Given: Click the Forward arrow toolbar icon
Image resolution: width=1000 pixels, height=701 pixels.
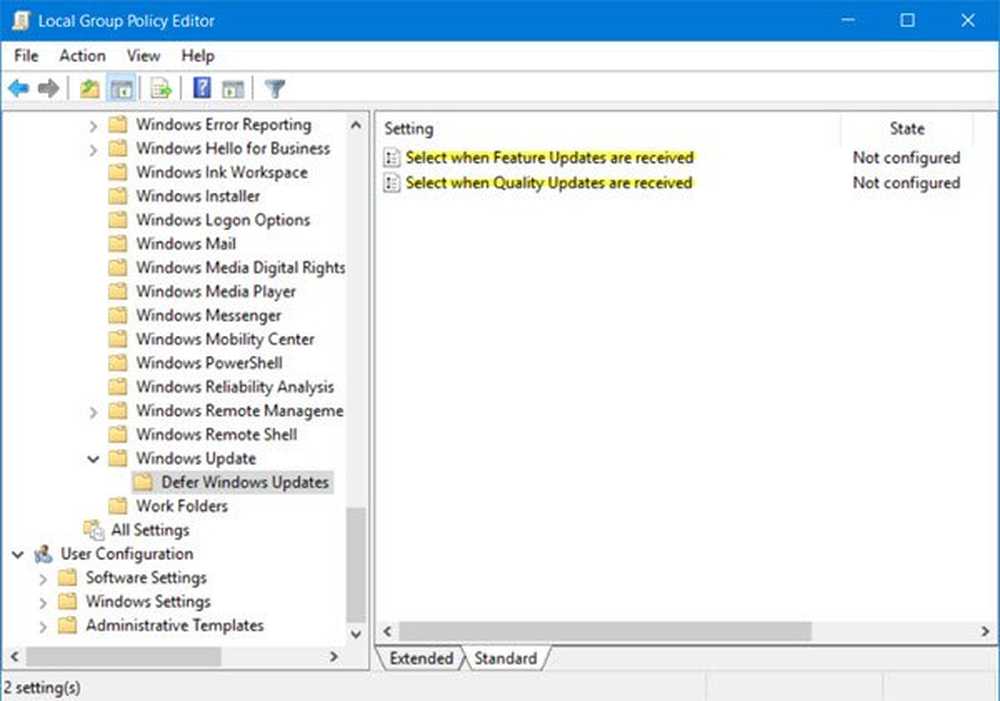Looking at the screenshot, I should (47, 89).
